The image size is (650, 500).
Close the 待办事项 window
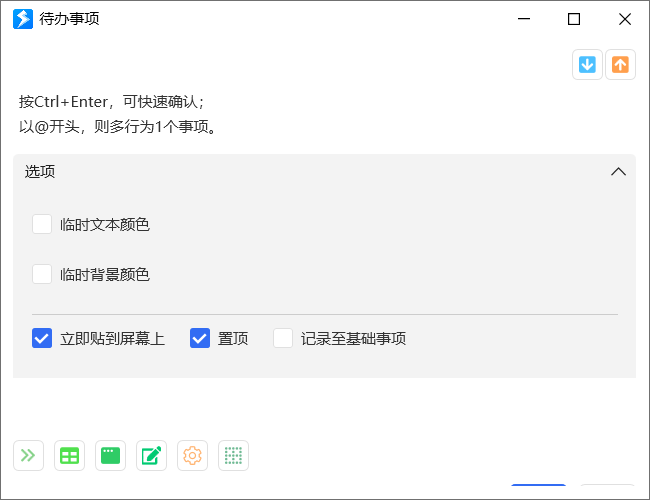(x=625, y=19)
